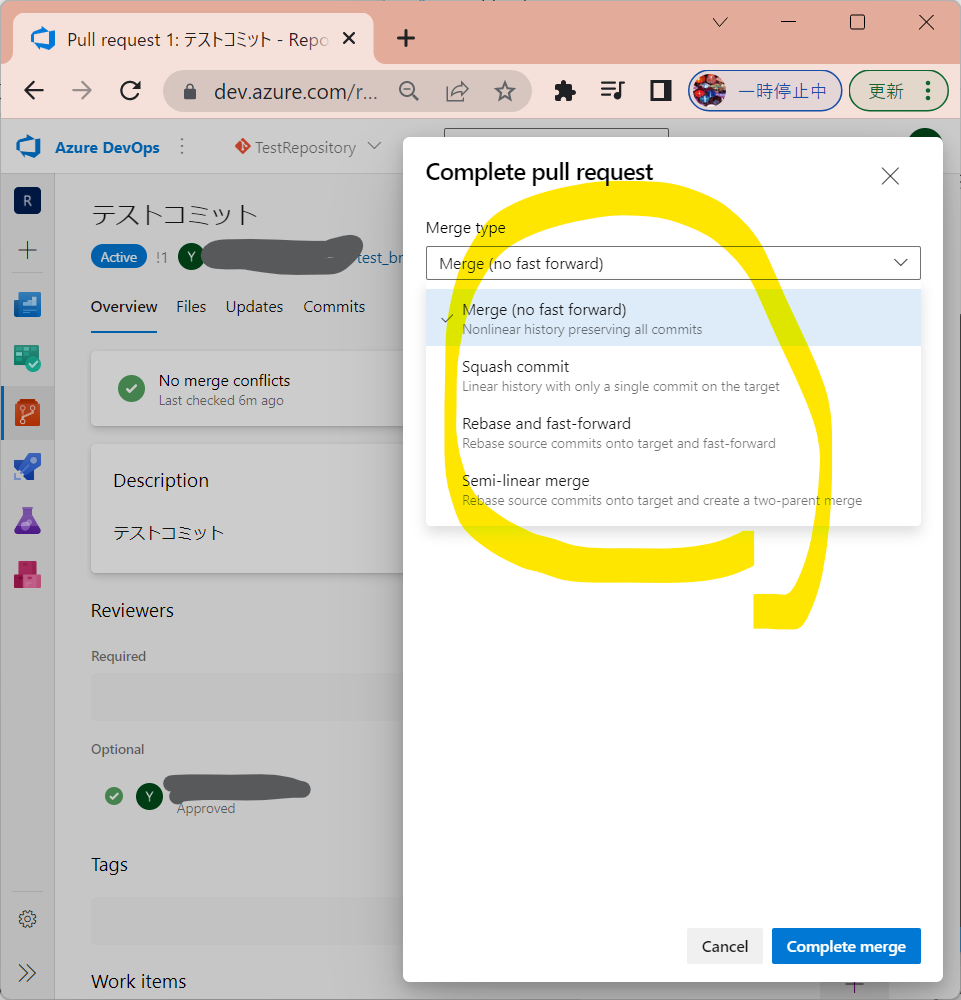Open Test Plans with the flask icon

[x=27, y=521]
